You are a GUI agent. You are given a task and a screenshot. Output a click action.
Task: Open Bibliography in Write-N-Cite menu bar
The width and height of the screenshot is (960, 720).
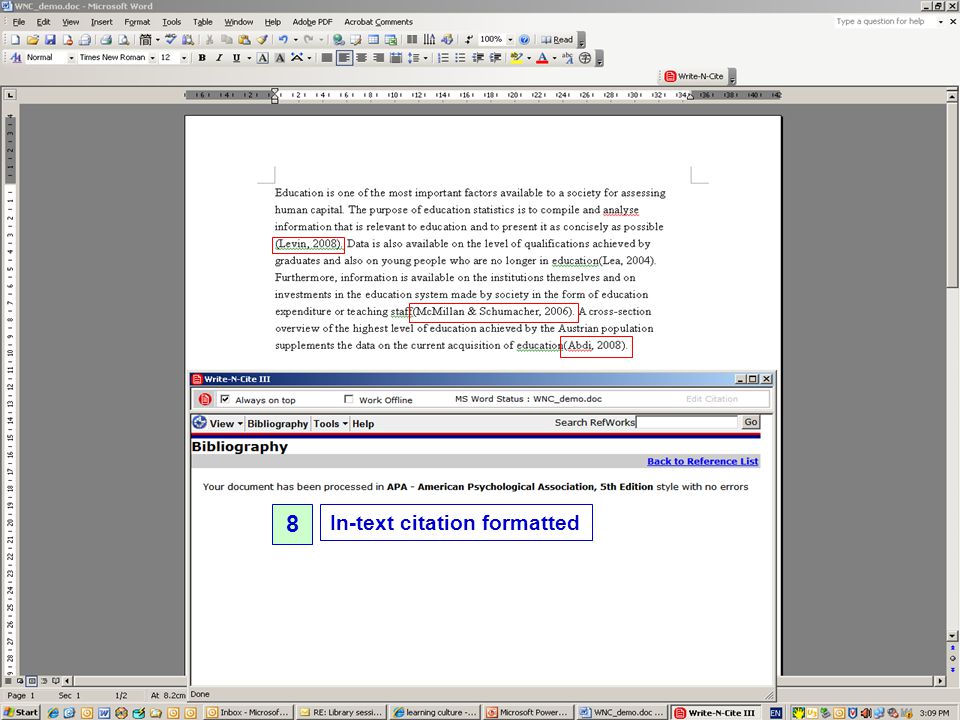click(x=277, y=424)
